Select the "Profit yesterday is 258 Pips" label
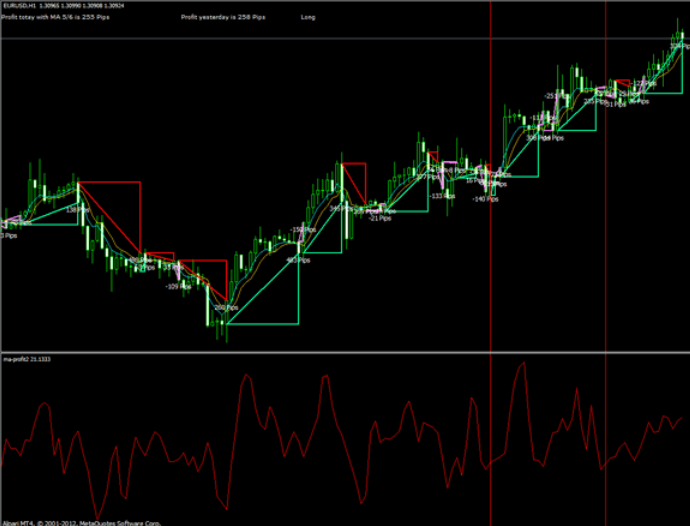 click(x=223, y=18)
